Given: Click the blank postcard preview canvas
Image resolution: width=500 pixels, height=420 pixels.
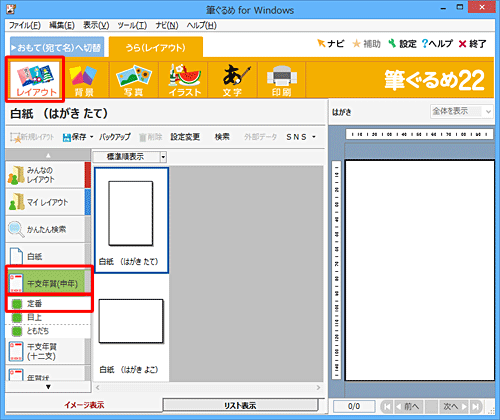Looking at the screenshot, I should click(419, 270).
